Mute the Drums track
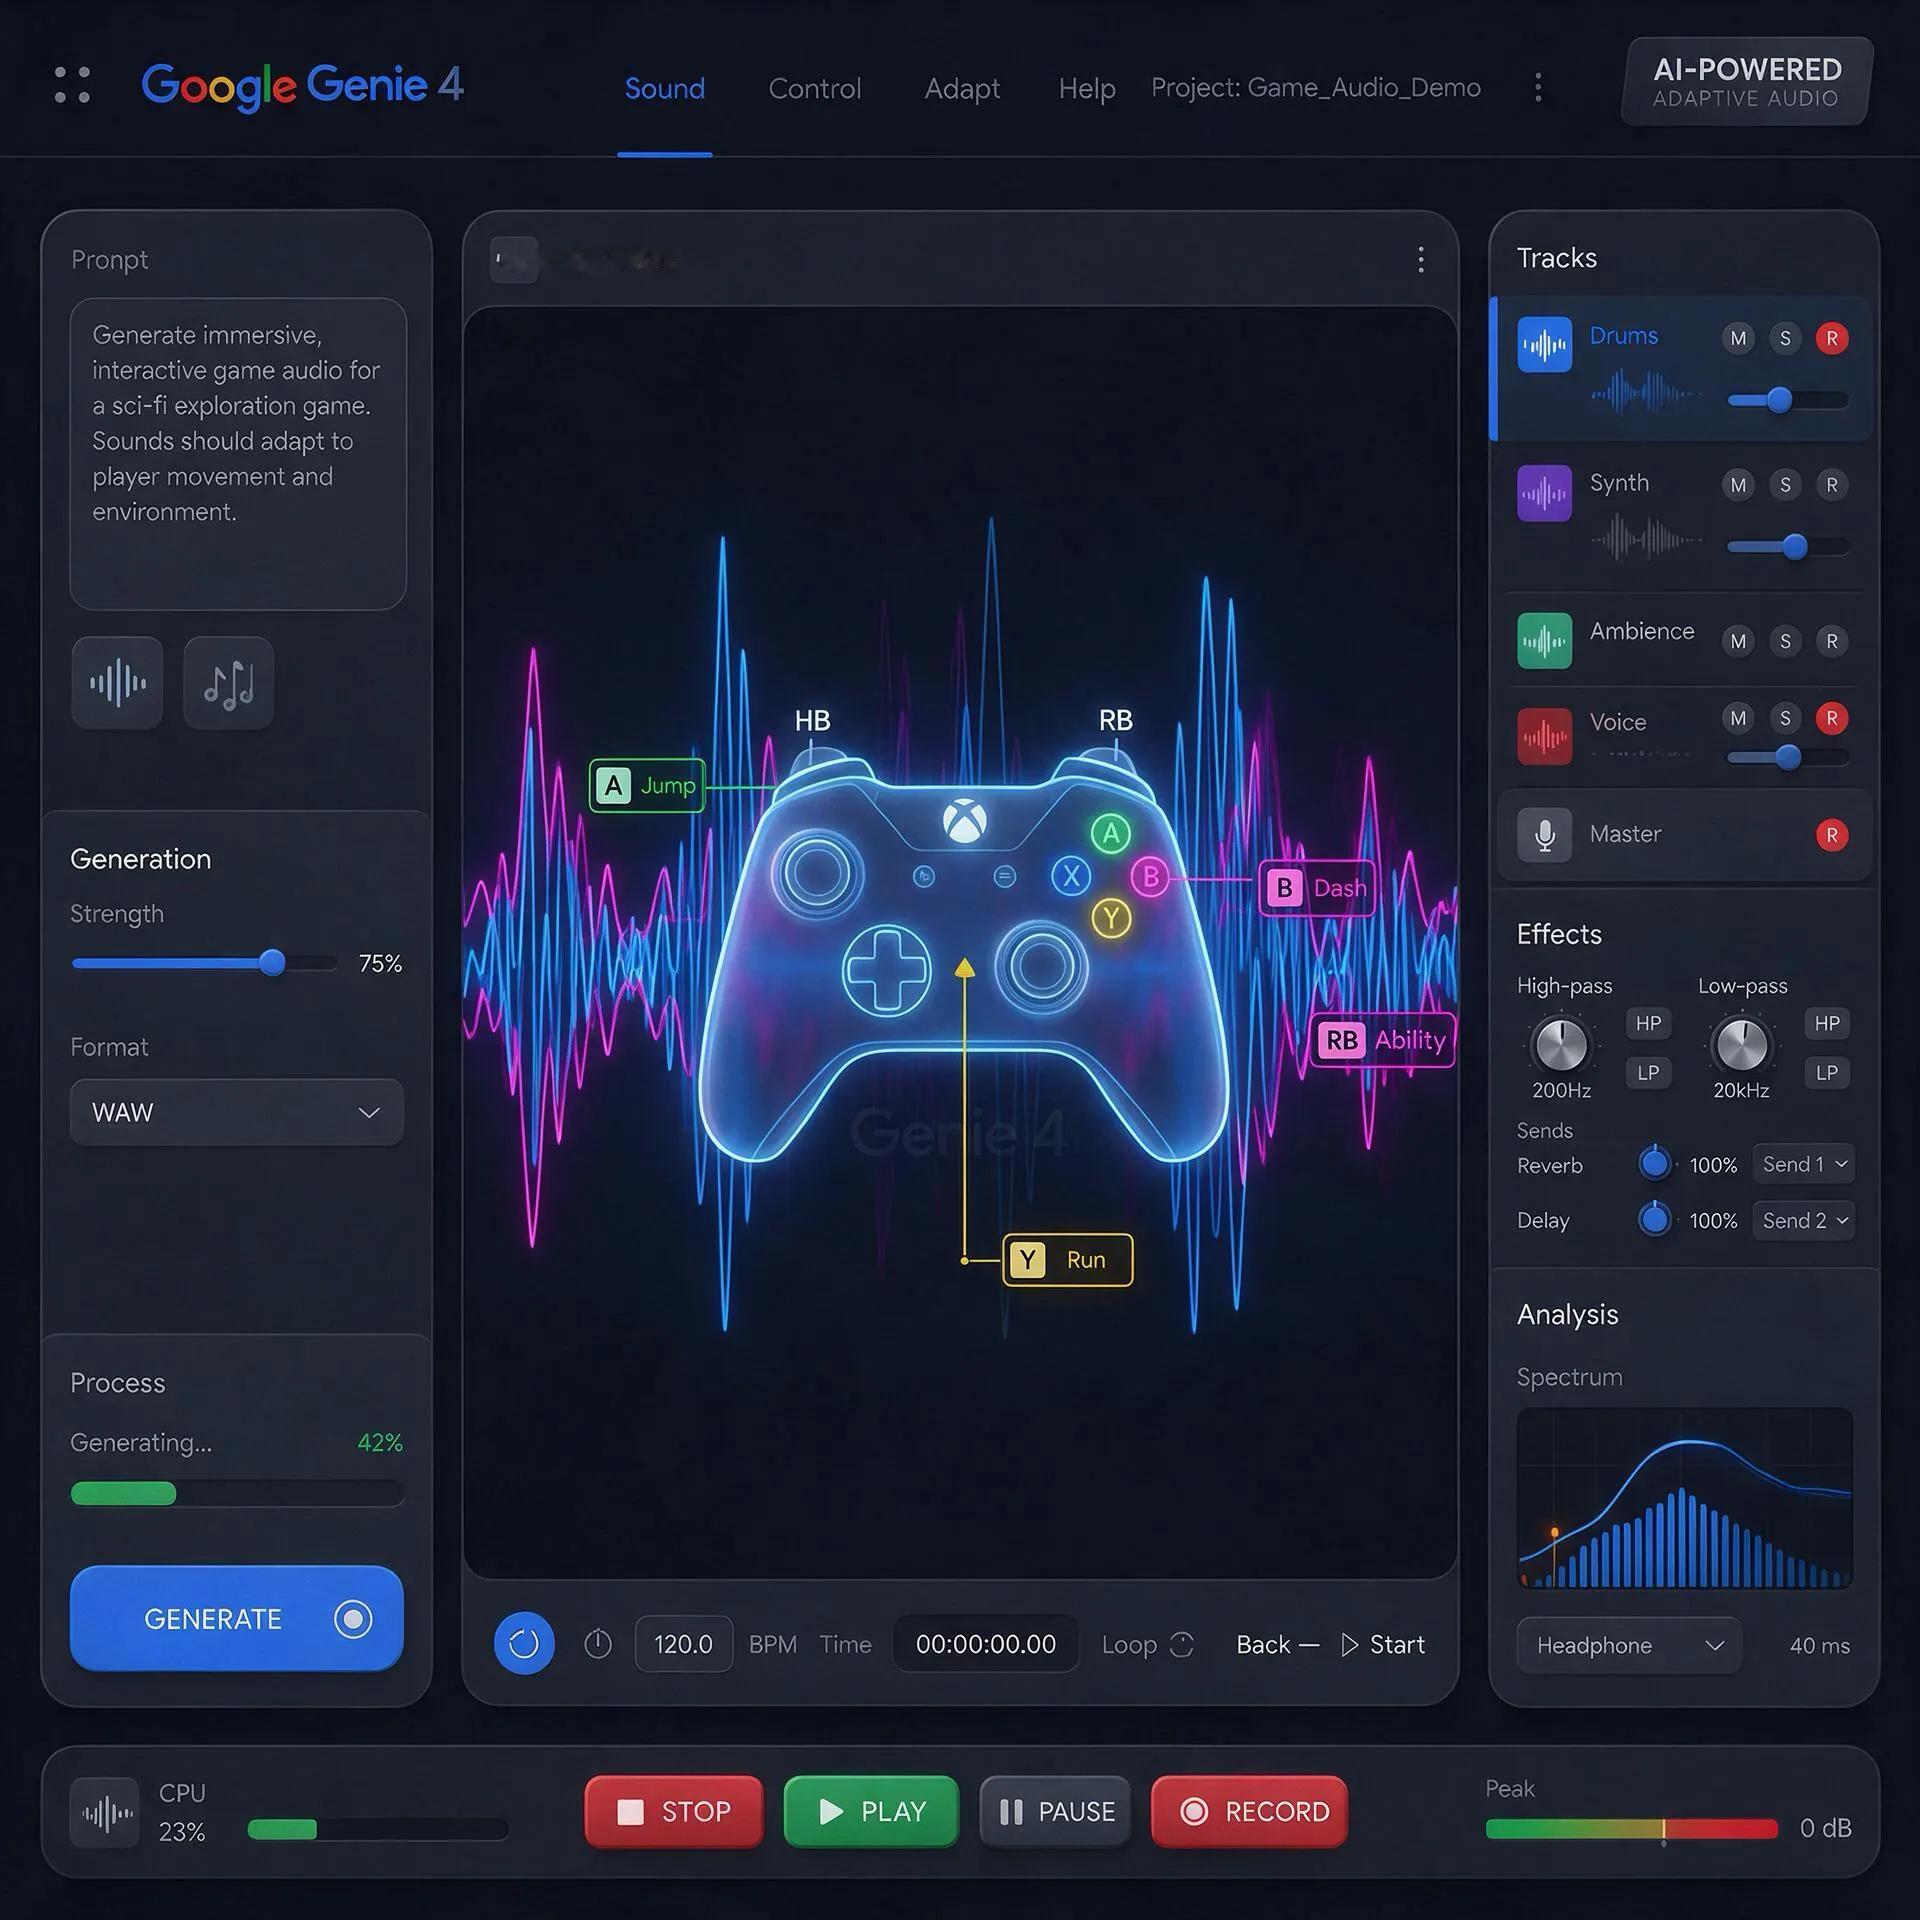1920x1920 pixels. pos(1738,338)
